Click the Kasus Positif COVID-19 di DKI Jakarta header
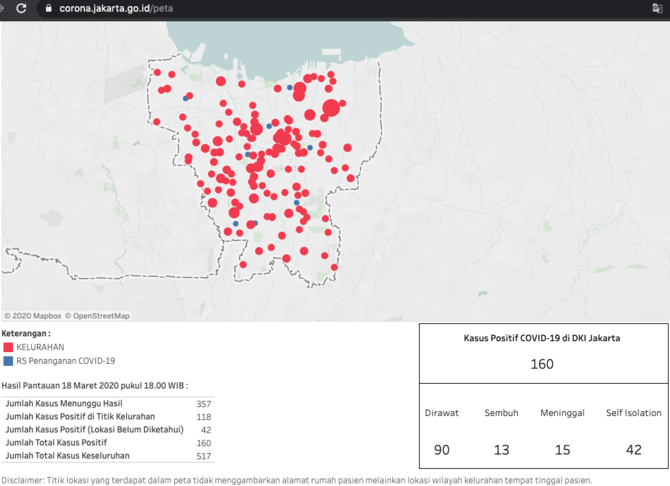The width and height of the screenshot is (670, 486). coord(541,338)
